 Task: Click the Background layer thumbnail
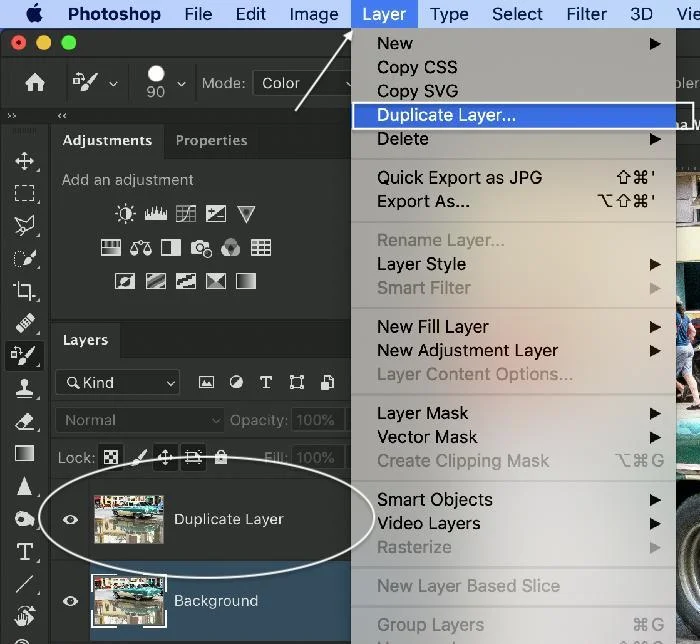[129, 600]
